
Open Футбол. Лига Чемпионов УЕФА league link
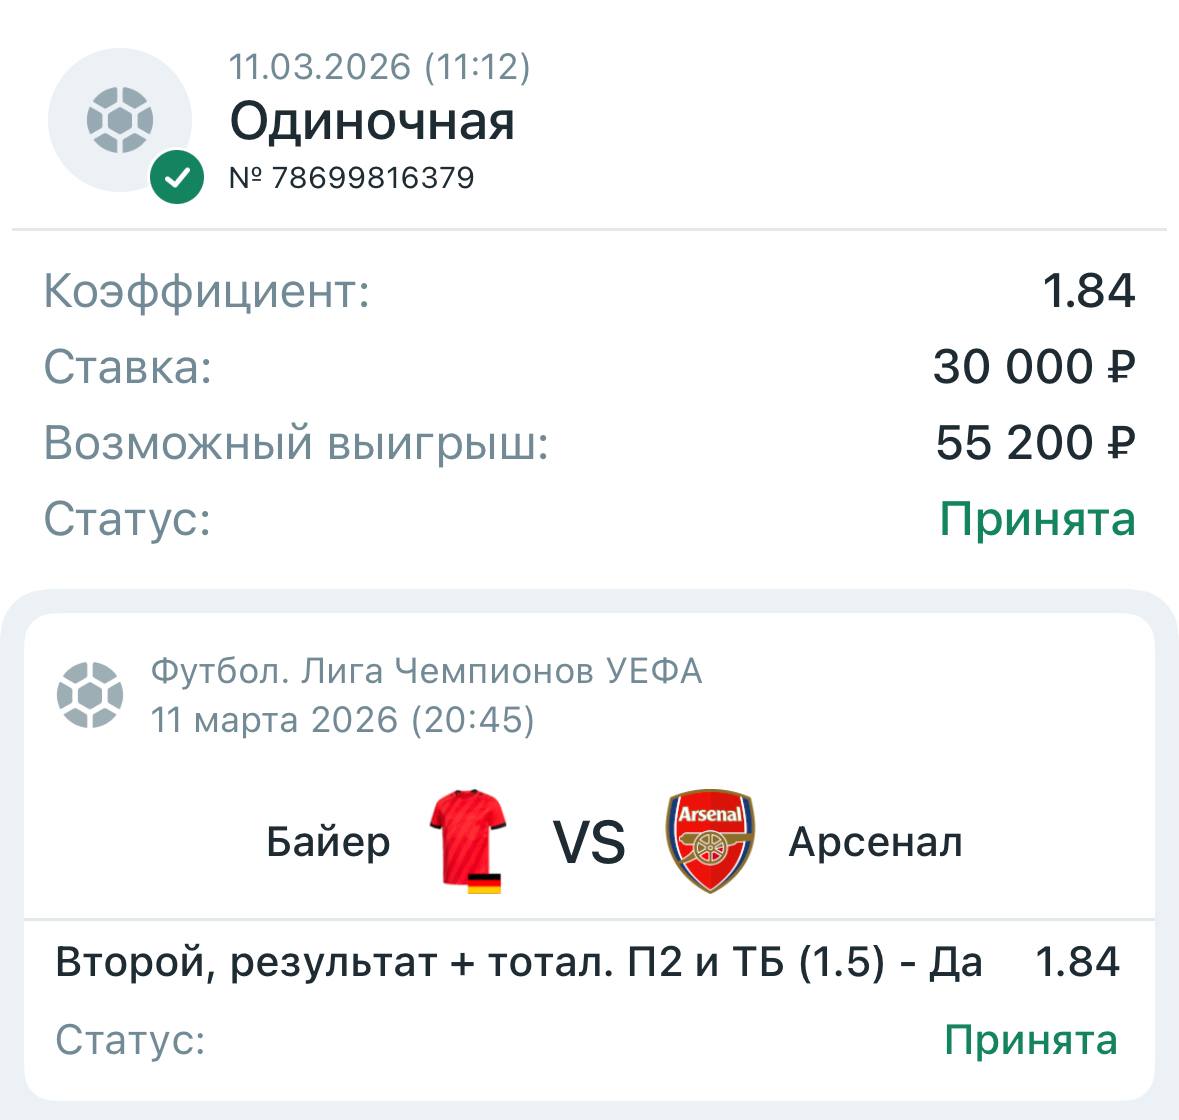(x=426, y=670)
